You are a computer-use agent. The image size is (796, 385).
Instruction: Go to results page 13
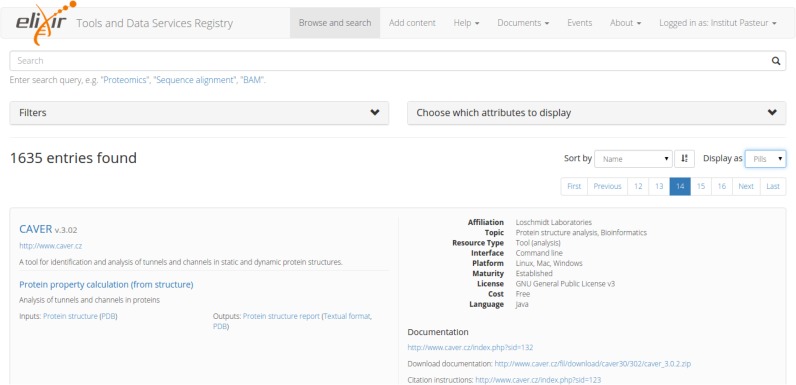pos(659,186)
